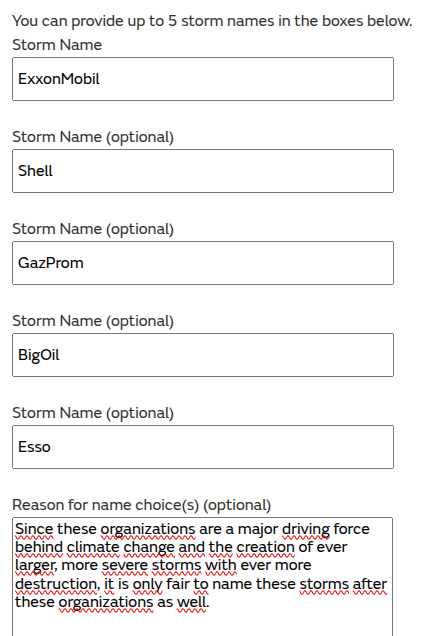Click into the Shell storm name field
This screenshot has height=636, width=422.
(203, 171)
